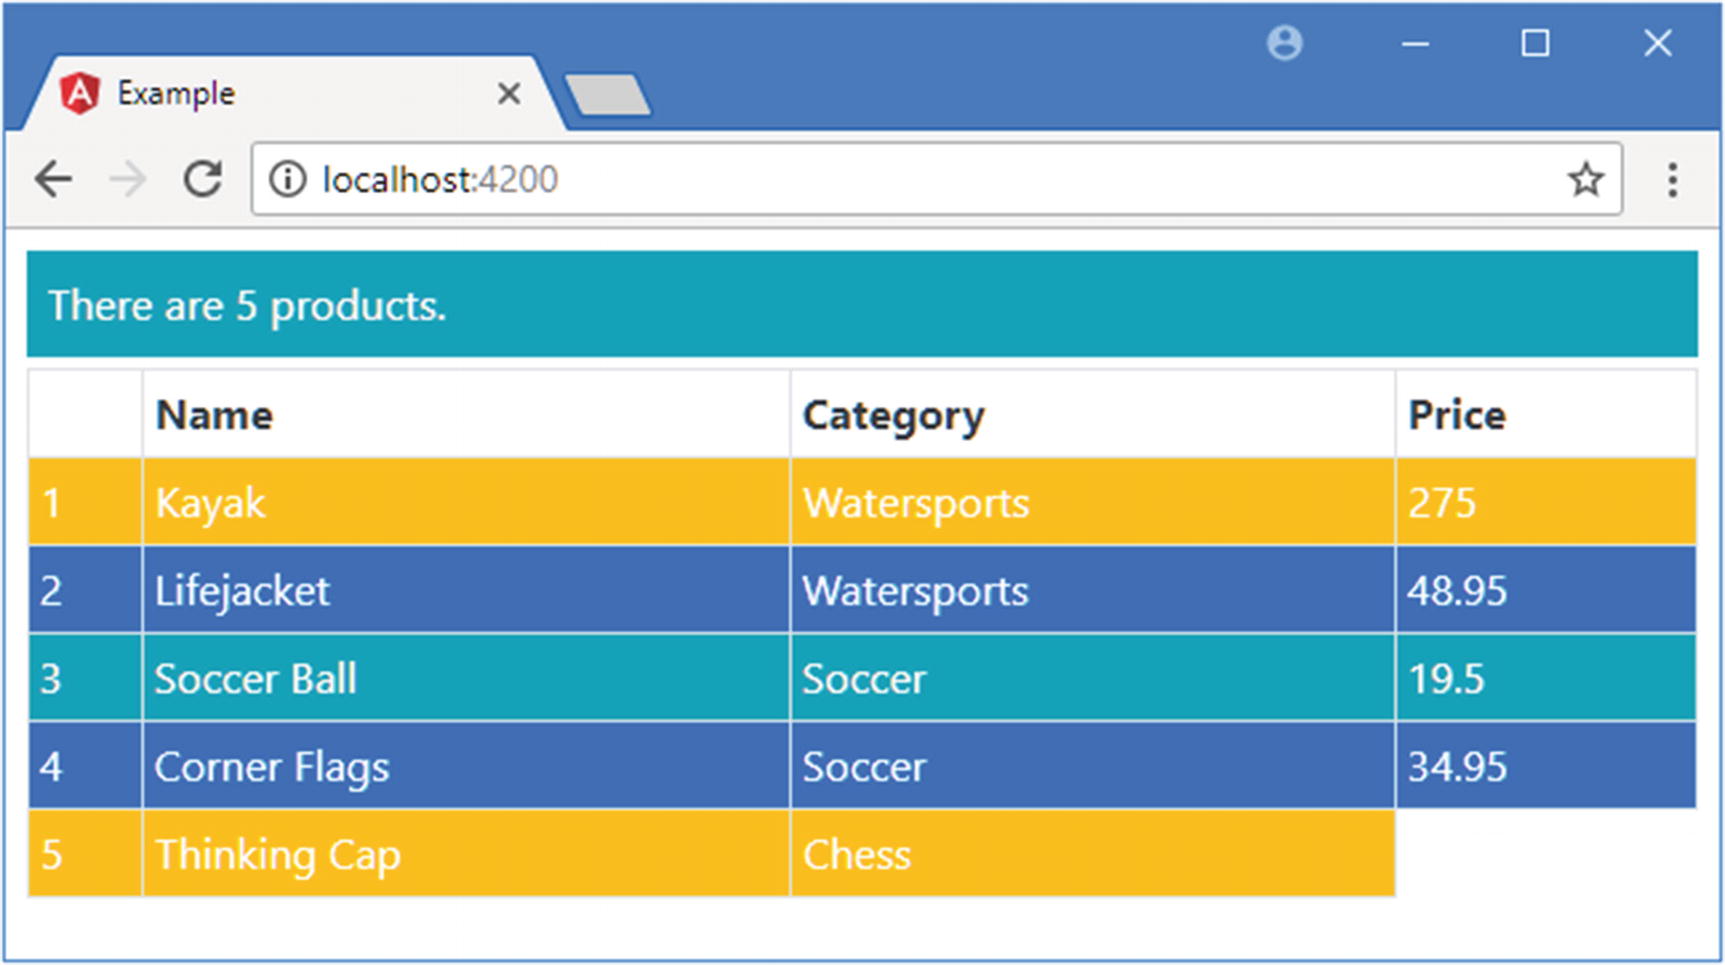This screenshot has height=965, width=1725.
Task: Click the site information icon
Action: coord(288,180)
